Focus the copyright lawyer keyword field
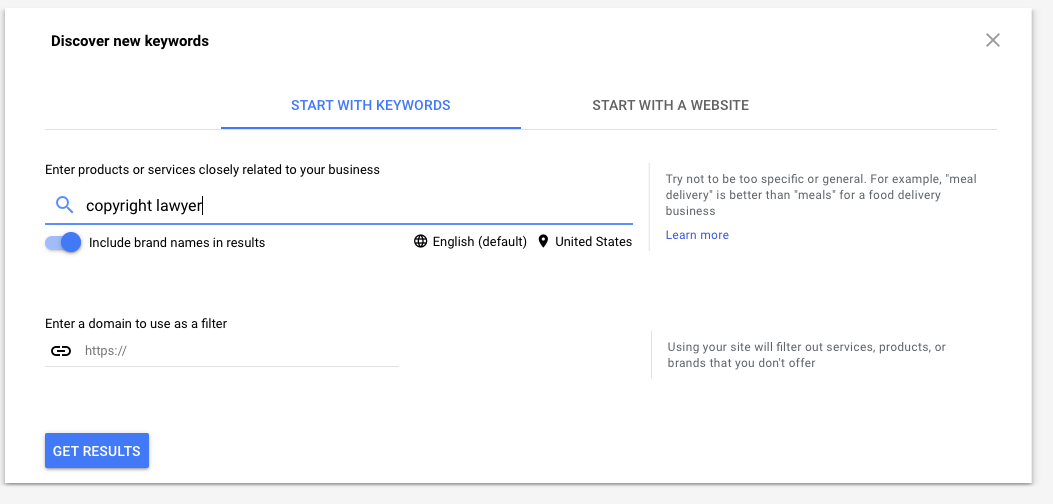 [338, 205]
